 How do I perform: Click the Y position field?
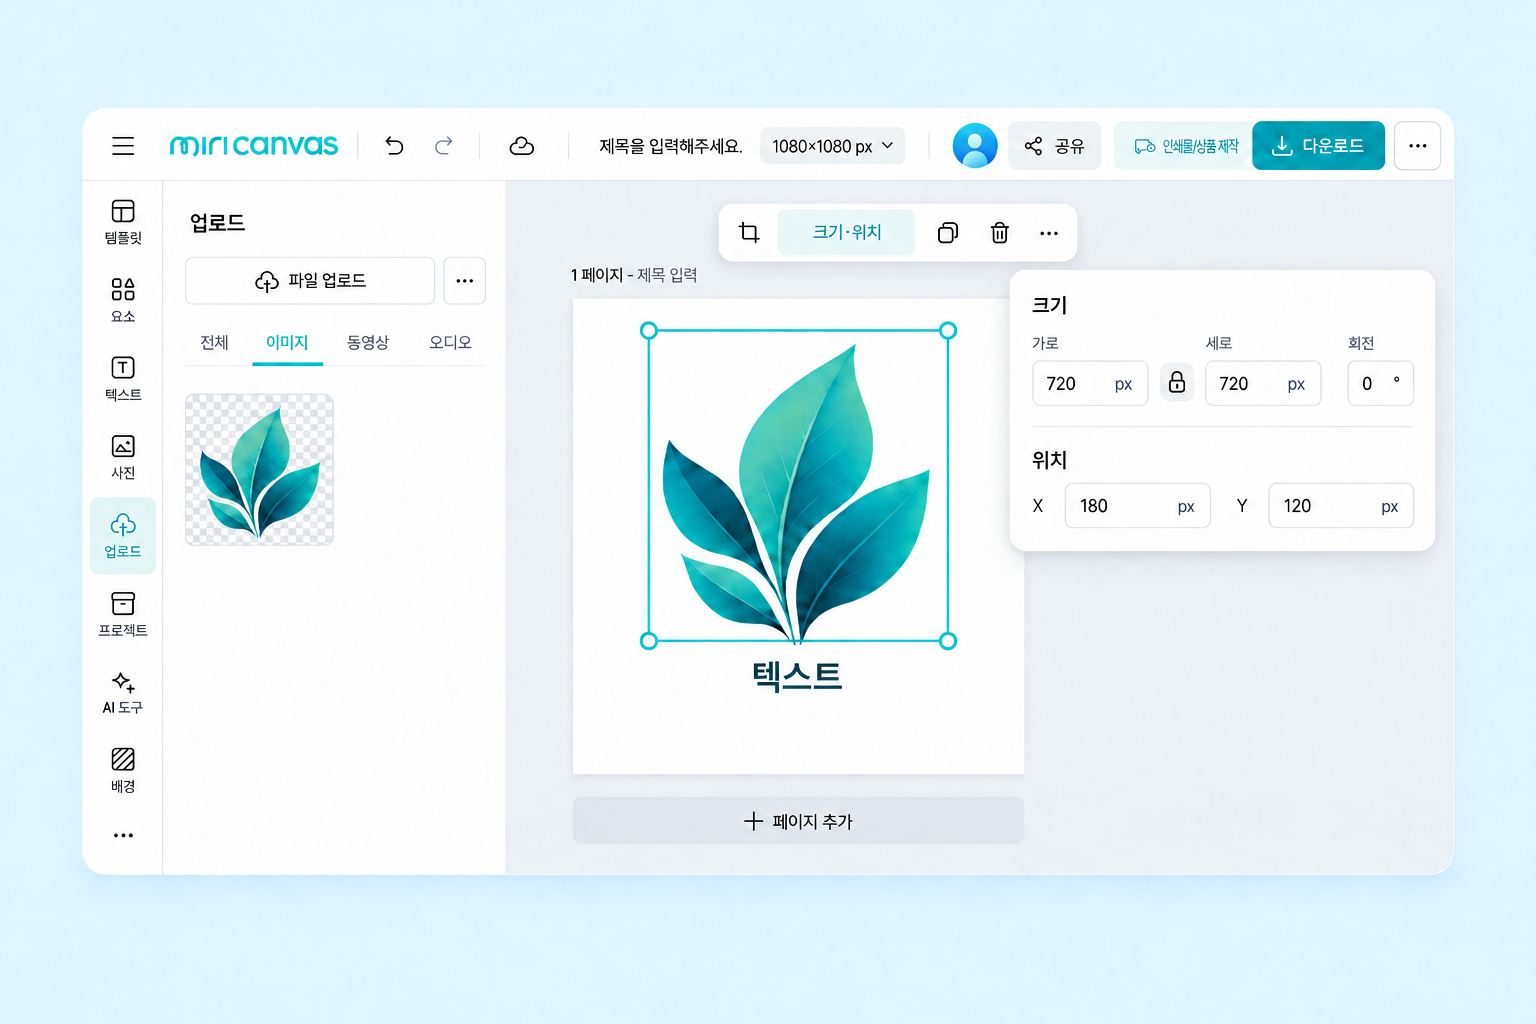point(1341,506)
